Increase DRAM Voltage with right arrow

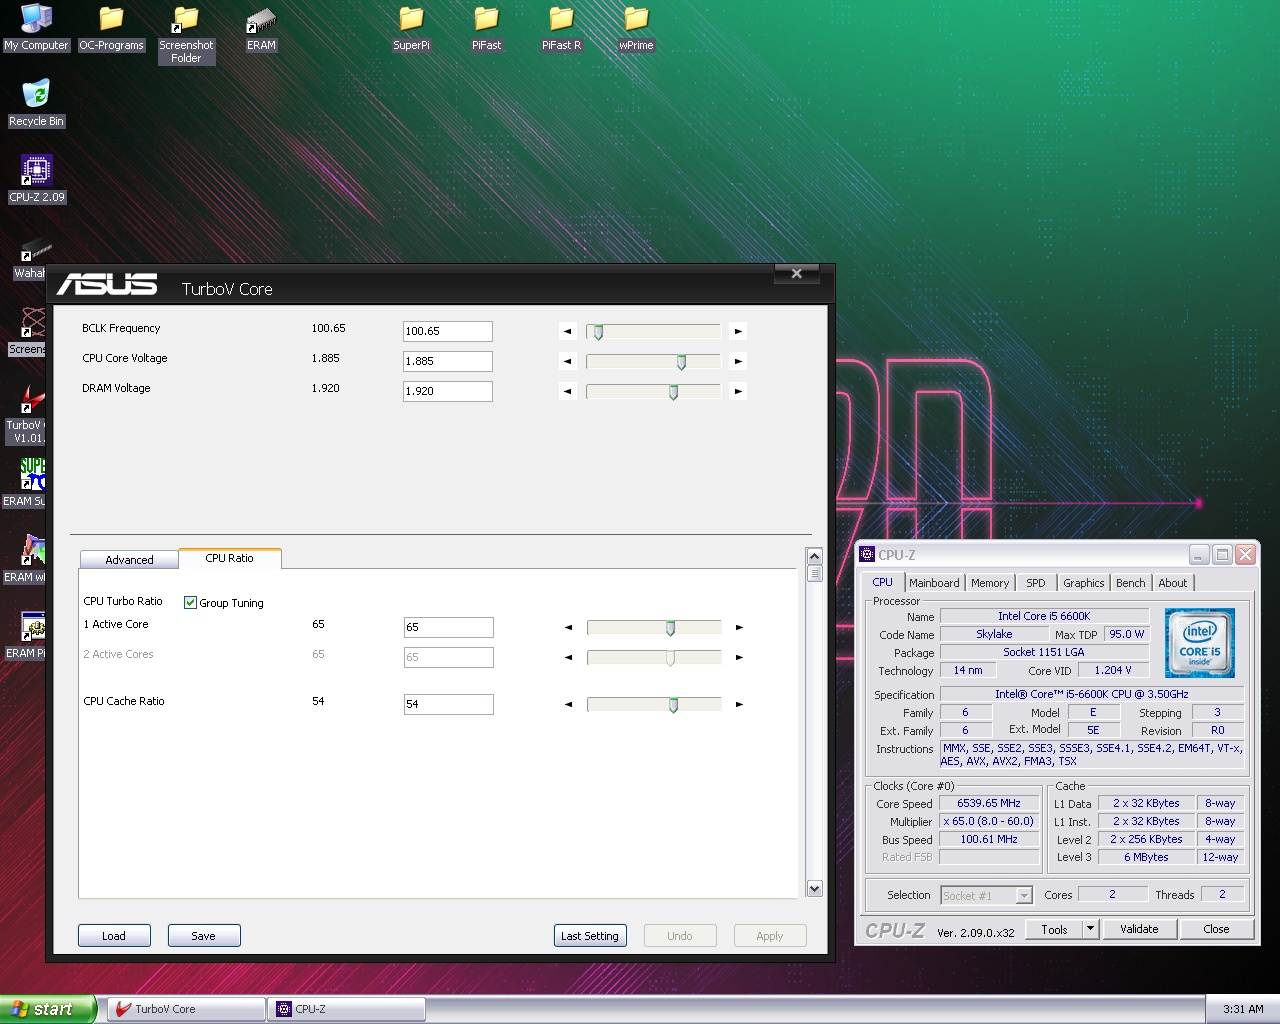tap(738, 391)
